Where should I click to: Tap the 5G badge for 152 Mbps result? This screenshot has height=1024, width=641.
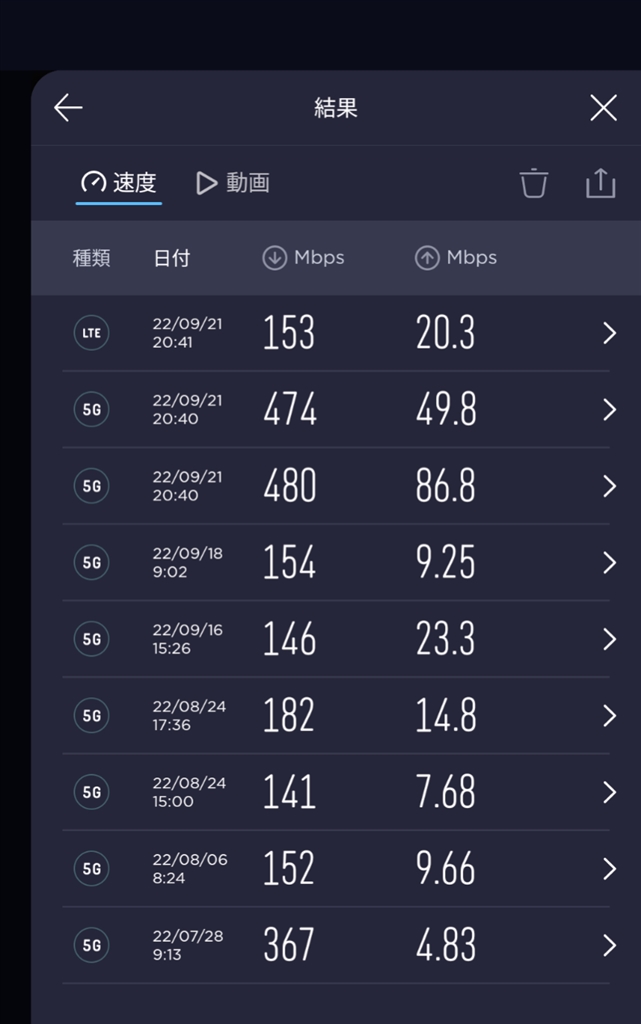(x=92, y=869)
